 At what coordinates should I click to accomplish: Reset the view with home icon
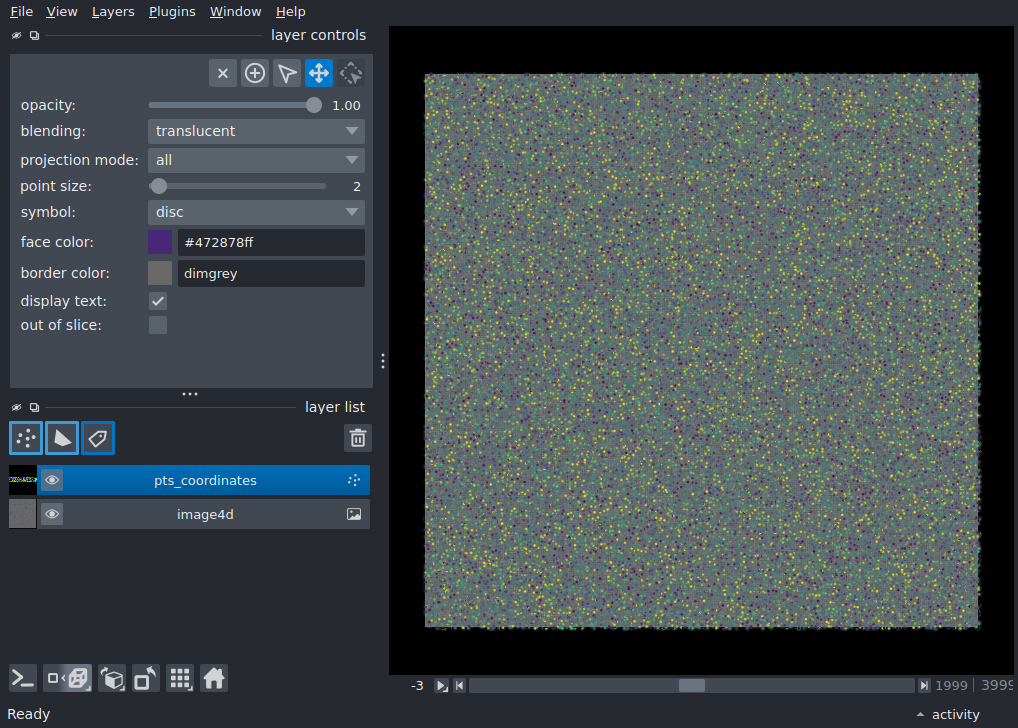[x=214, y=679]
